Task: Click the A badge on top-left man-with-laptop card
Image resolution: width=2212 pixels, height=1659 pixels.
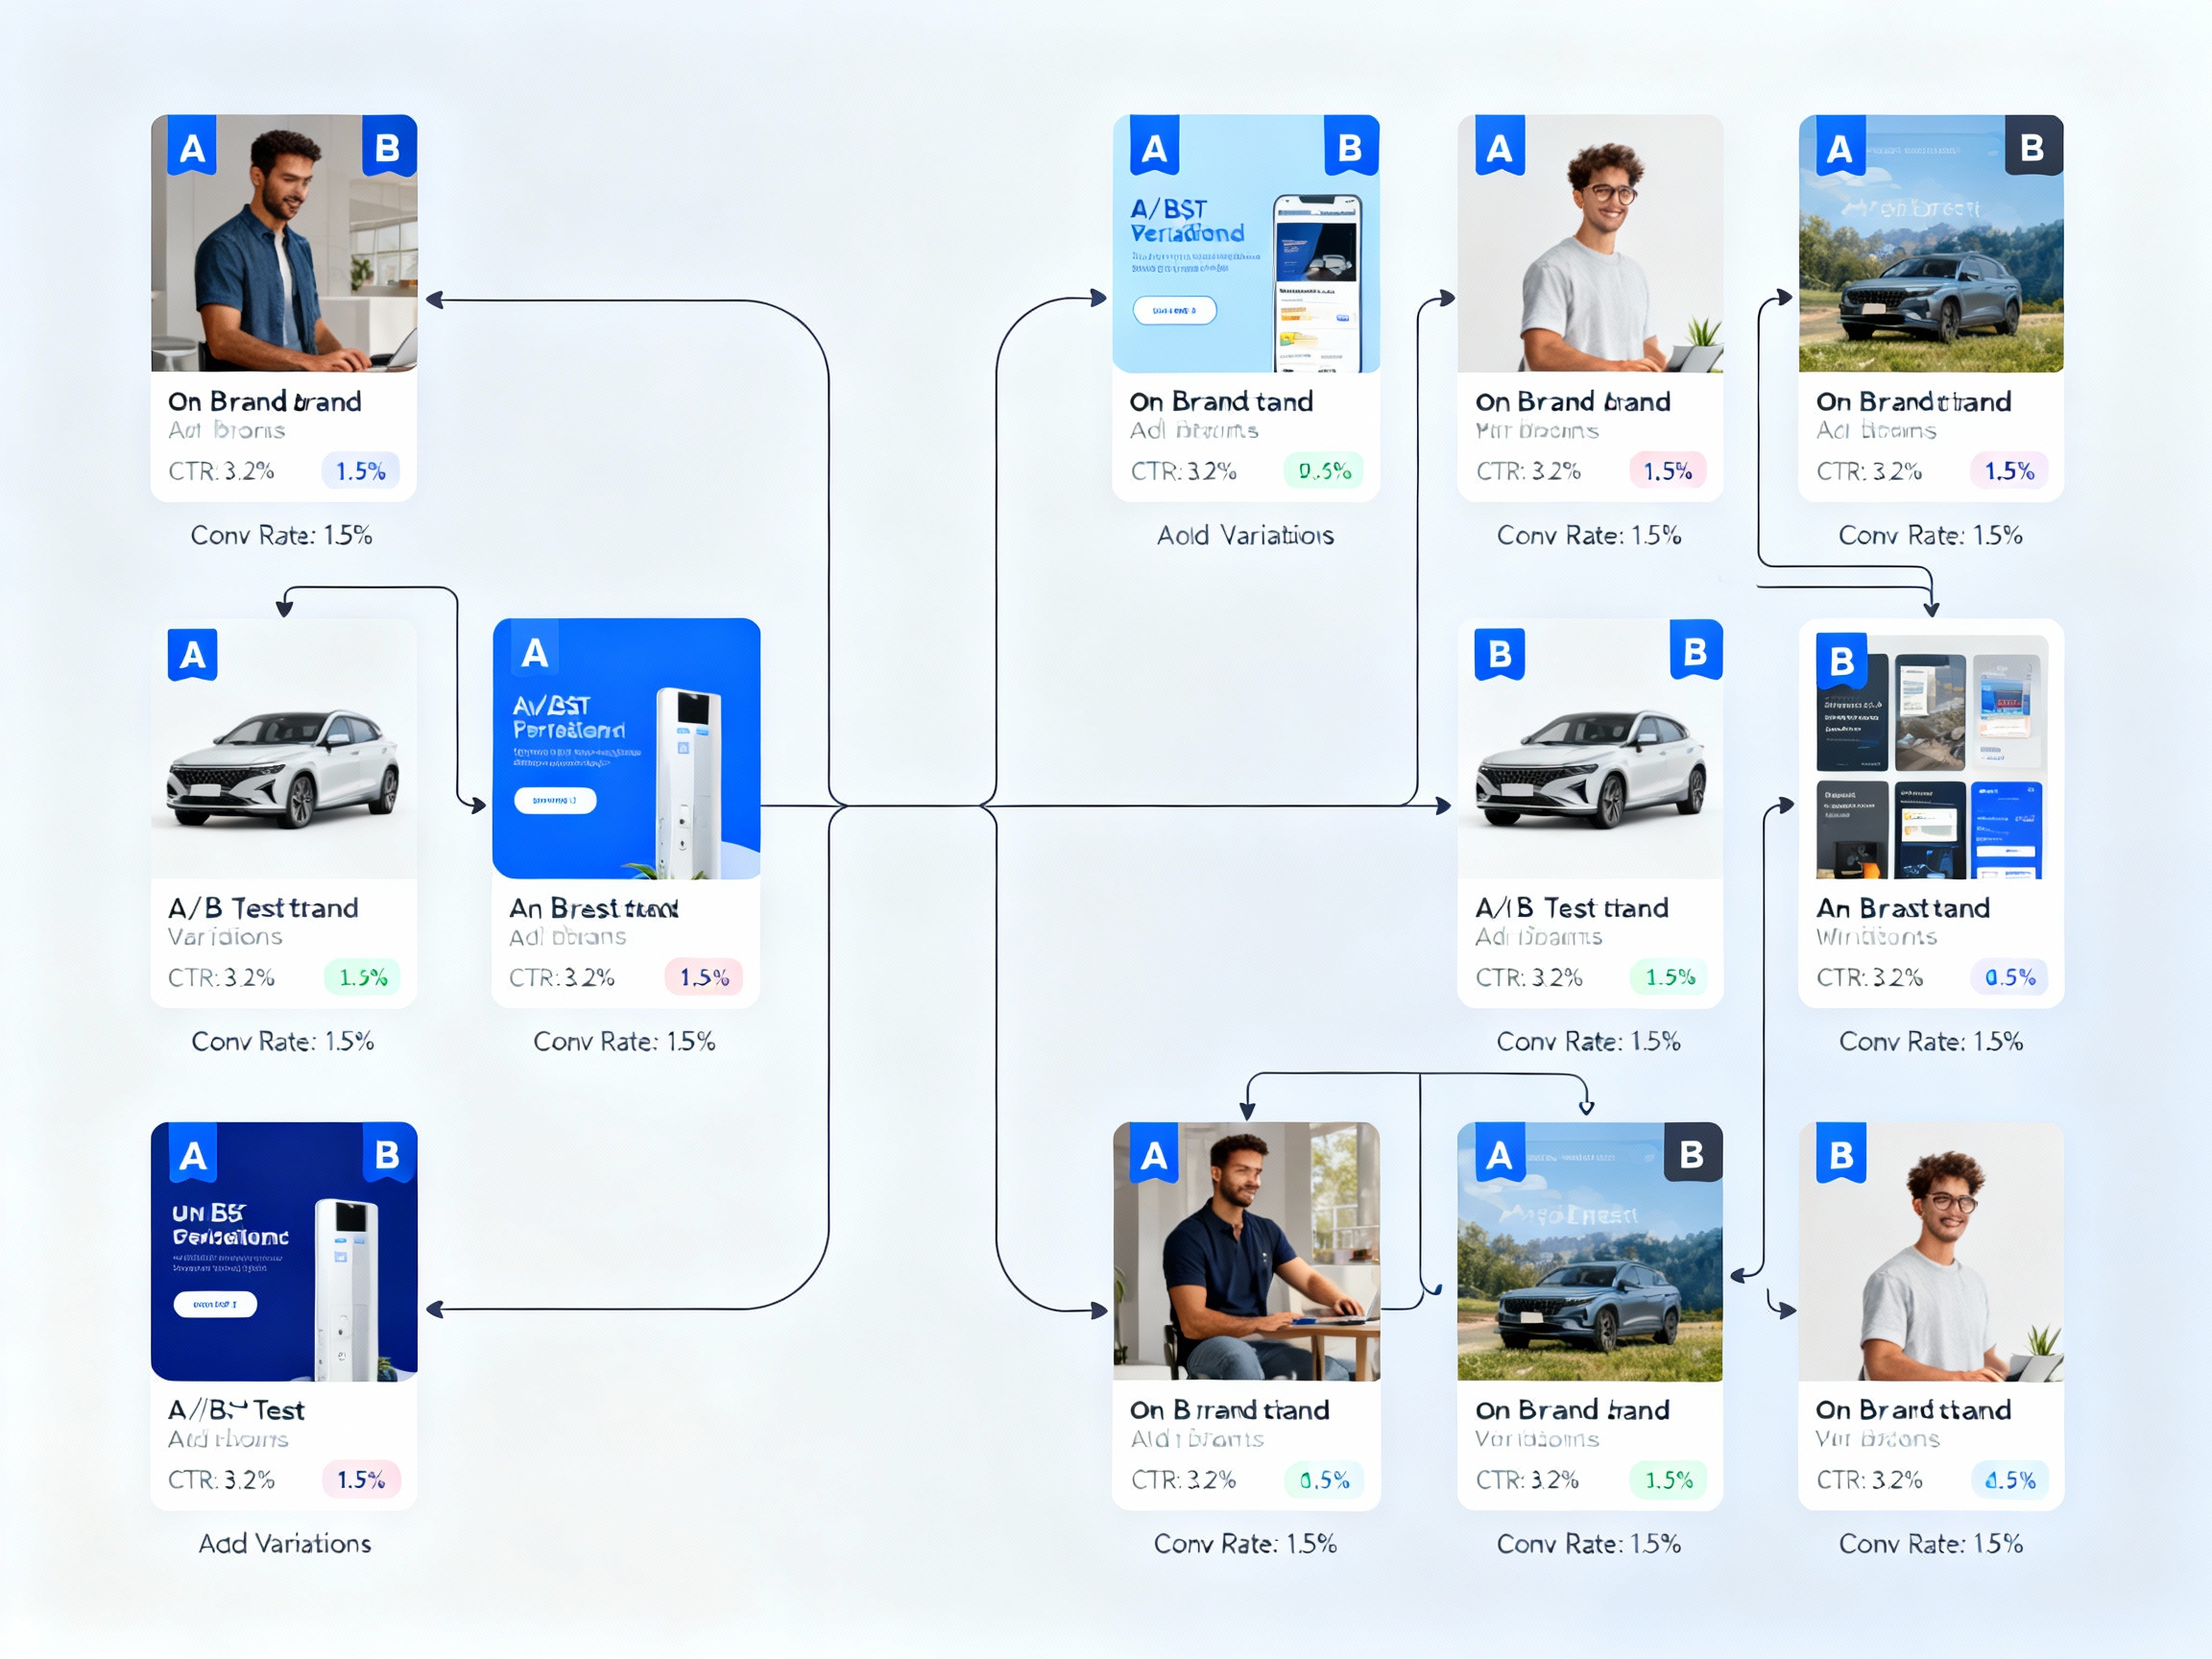Action: pos(192,148)
